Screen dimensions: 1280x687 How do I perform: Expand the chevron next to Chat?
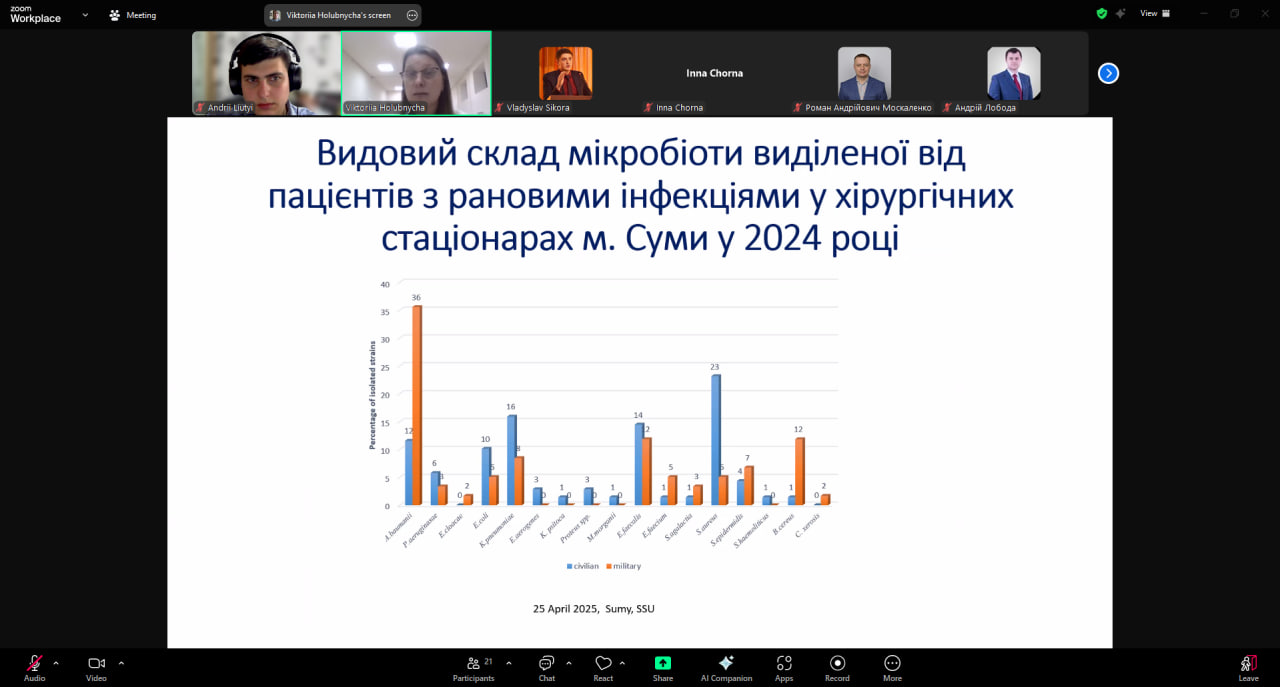click(569, 663)
